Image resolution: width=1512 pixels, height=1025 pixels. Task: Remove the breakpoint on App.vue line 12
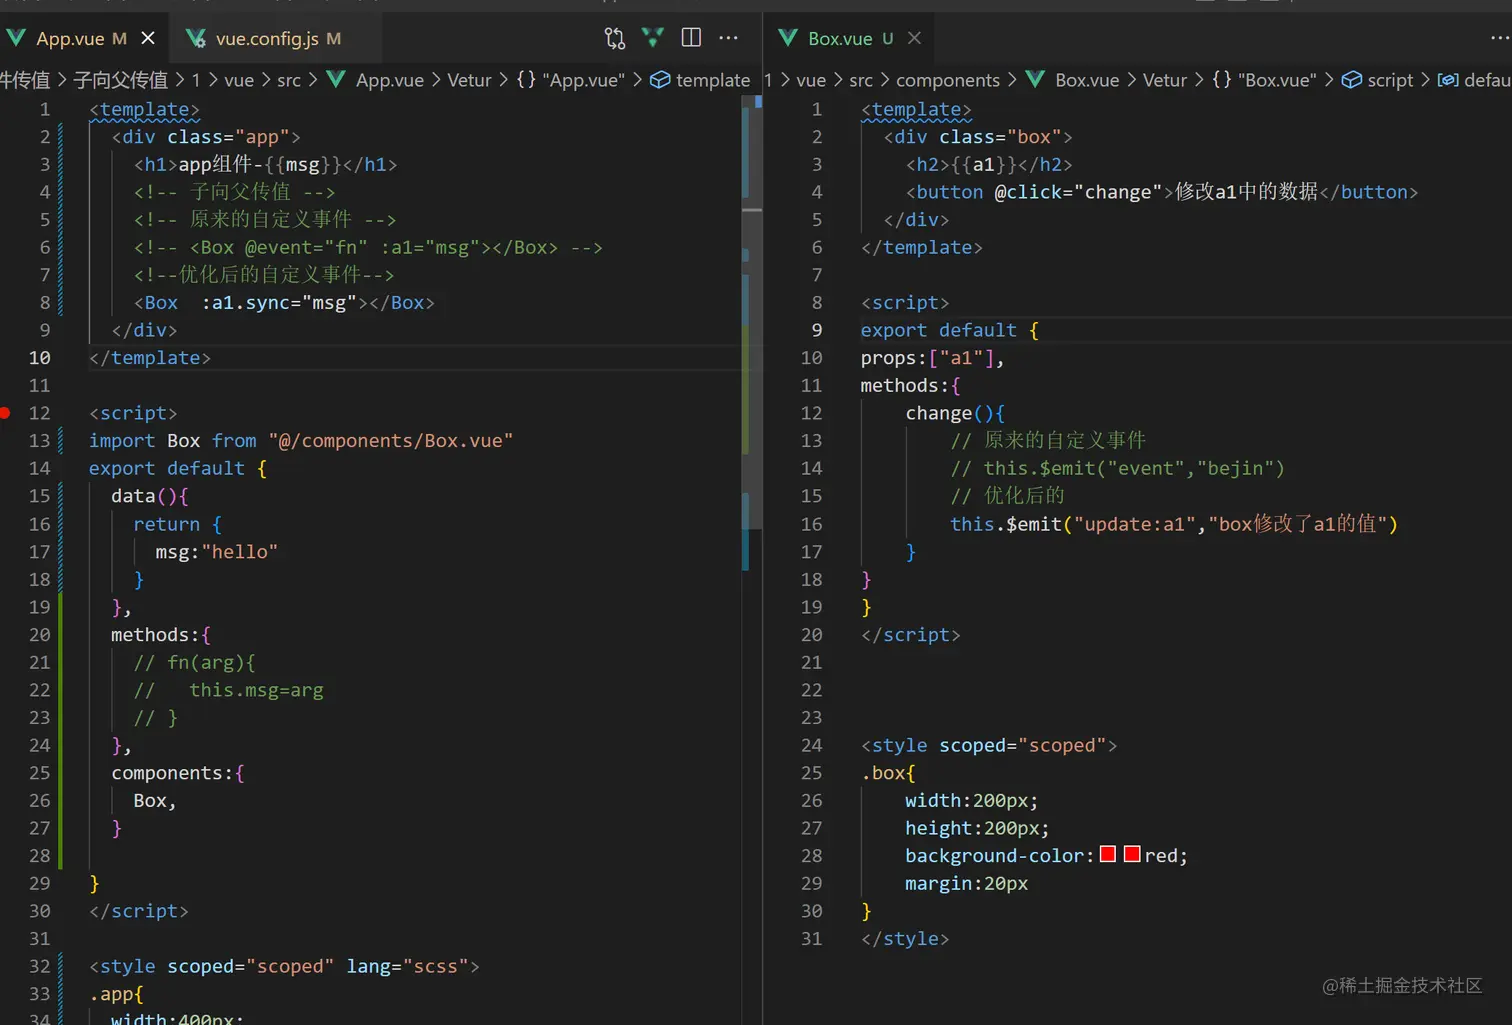click(6, 412)
